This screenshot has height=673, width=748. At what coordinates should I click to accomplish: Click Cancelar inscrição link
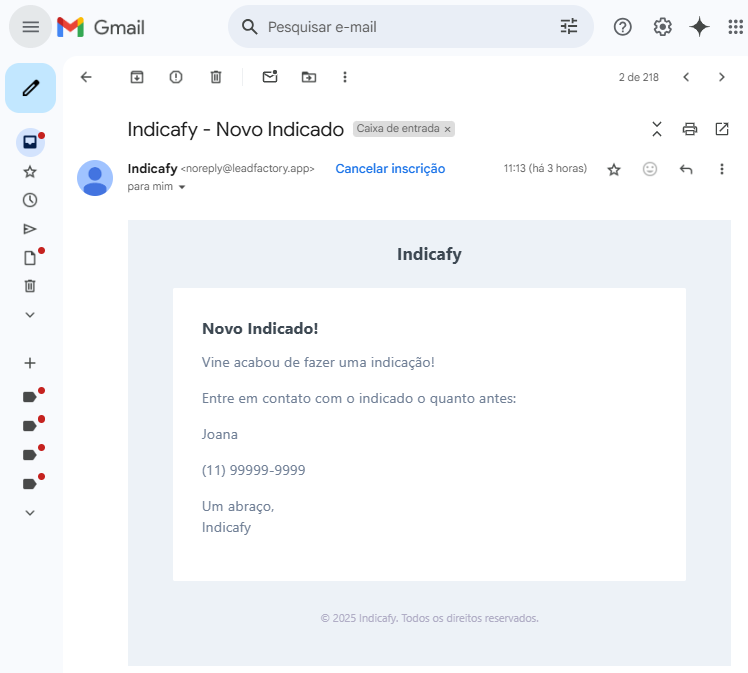click(x=390, y=168)
